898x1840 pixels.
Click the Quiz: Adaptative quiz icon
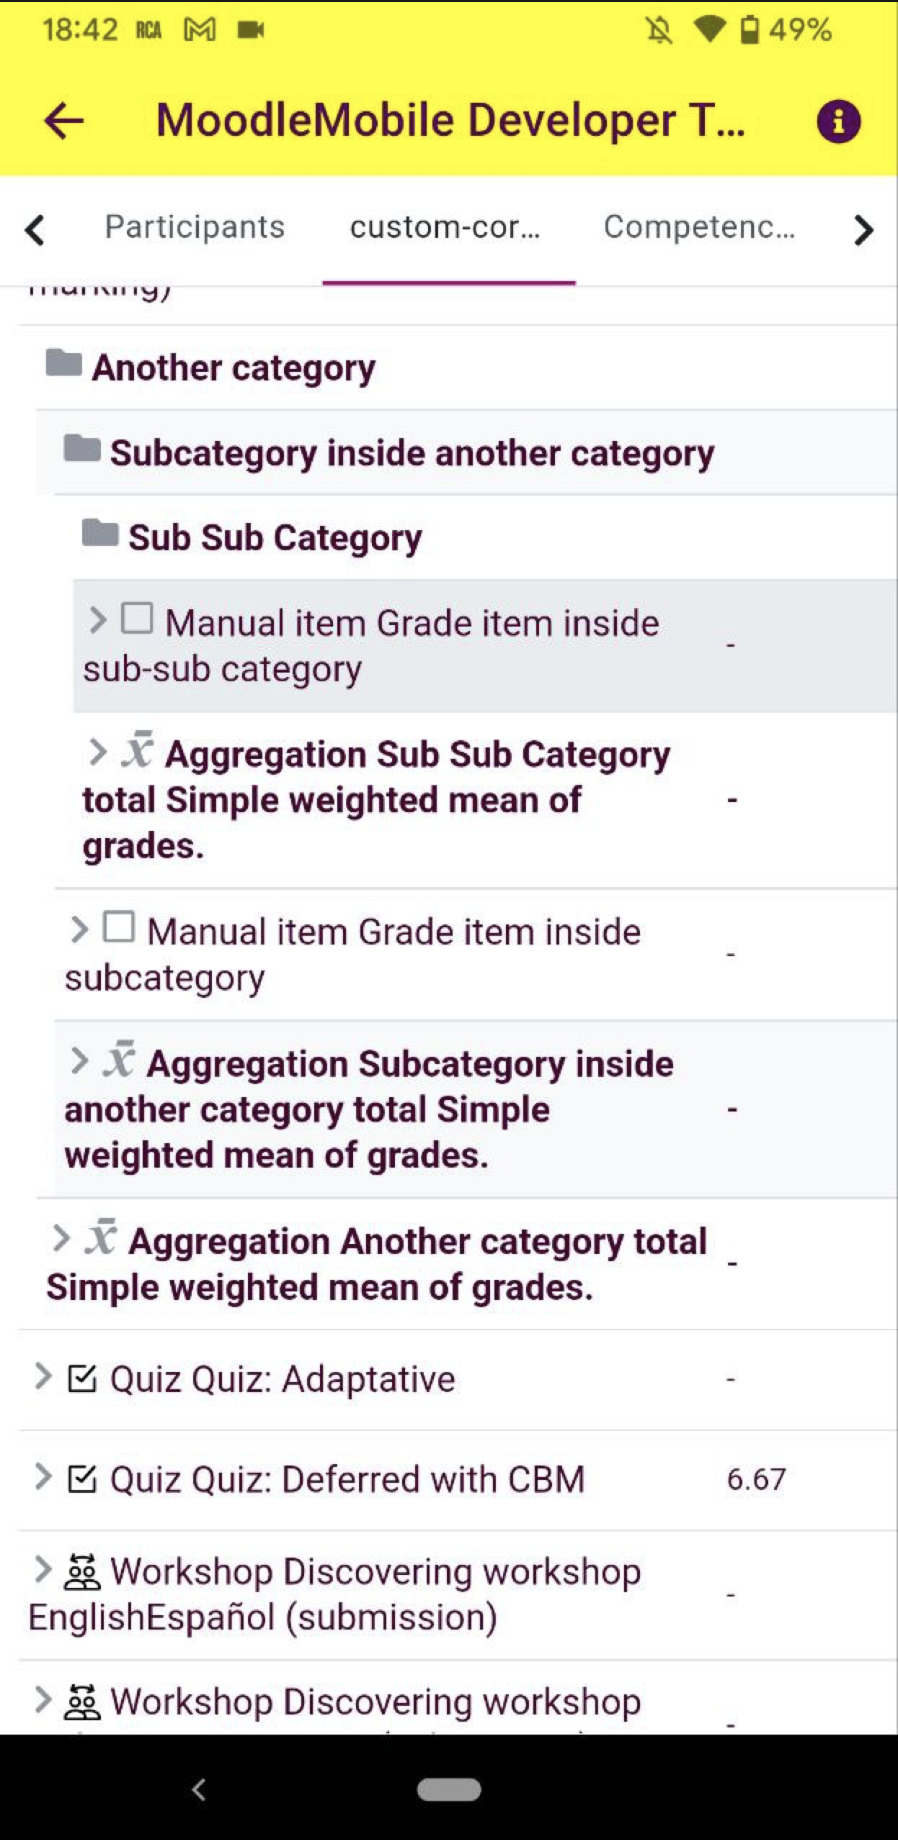(82, 1378)
